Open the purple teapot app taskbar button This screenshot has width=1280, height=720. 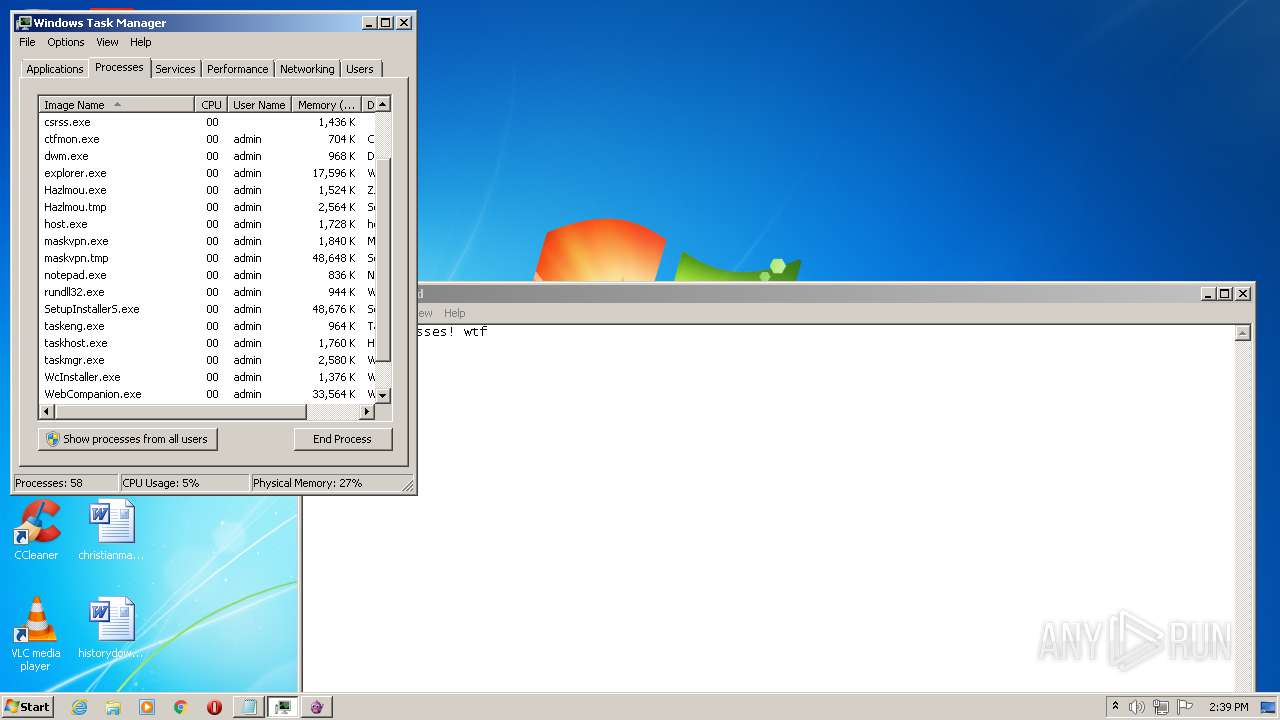[316, 707]
